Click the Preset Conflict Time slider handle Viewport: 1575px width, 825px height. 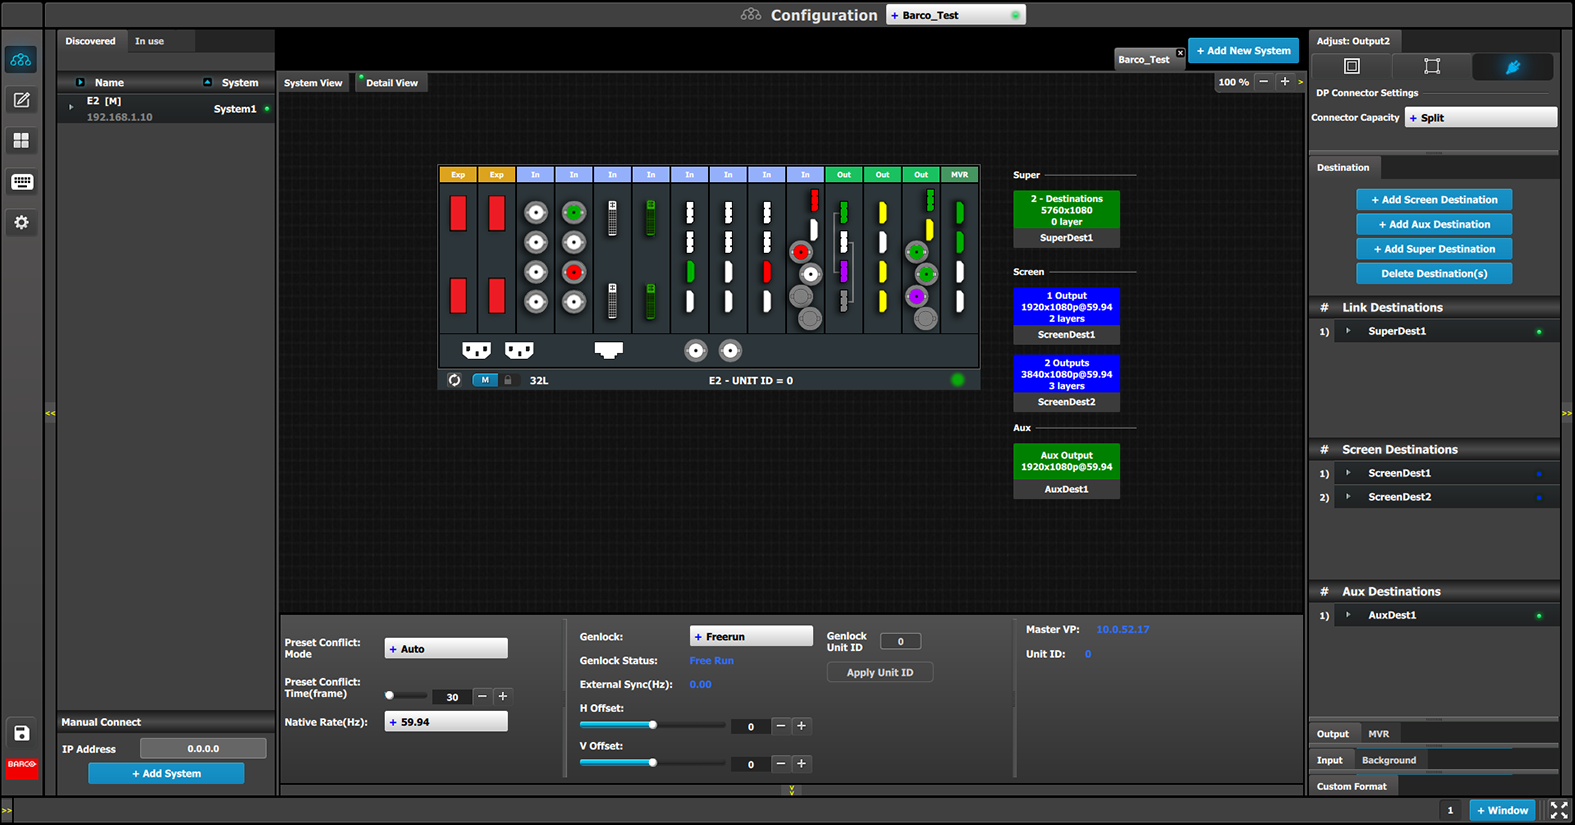(390, 695)
